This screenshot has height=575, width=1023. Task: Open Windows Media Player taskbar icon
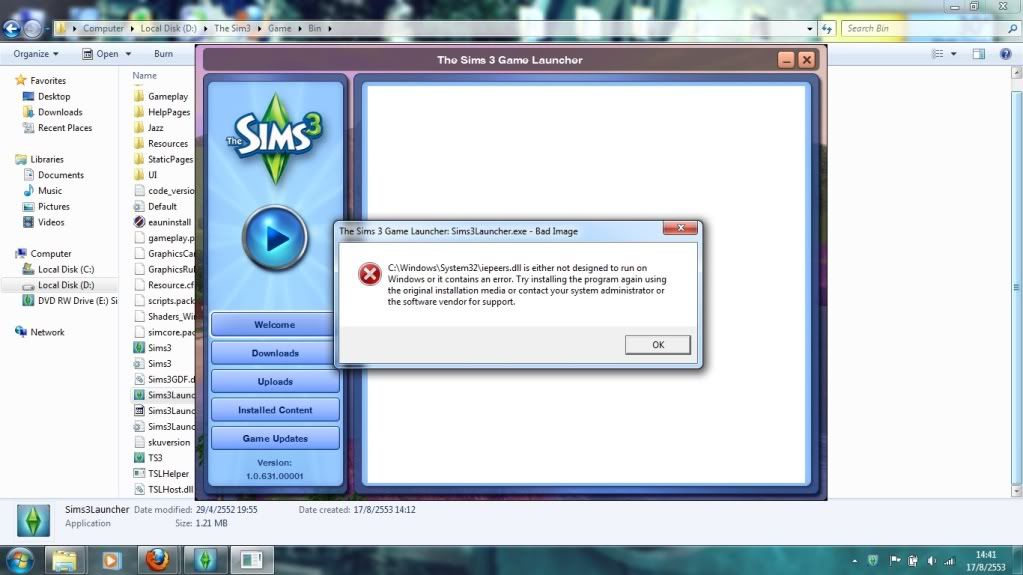pos(111,560)
